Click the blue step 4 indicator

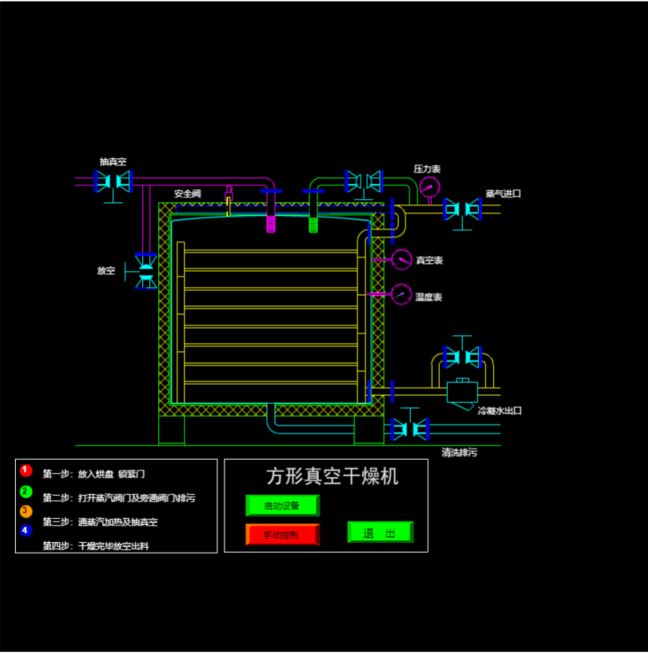click(x=26, y=530)
